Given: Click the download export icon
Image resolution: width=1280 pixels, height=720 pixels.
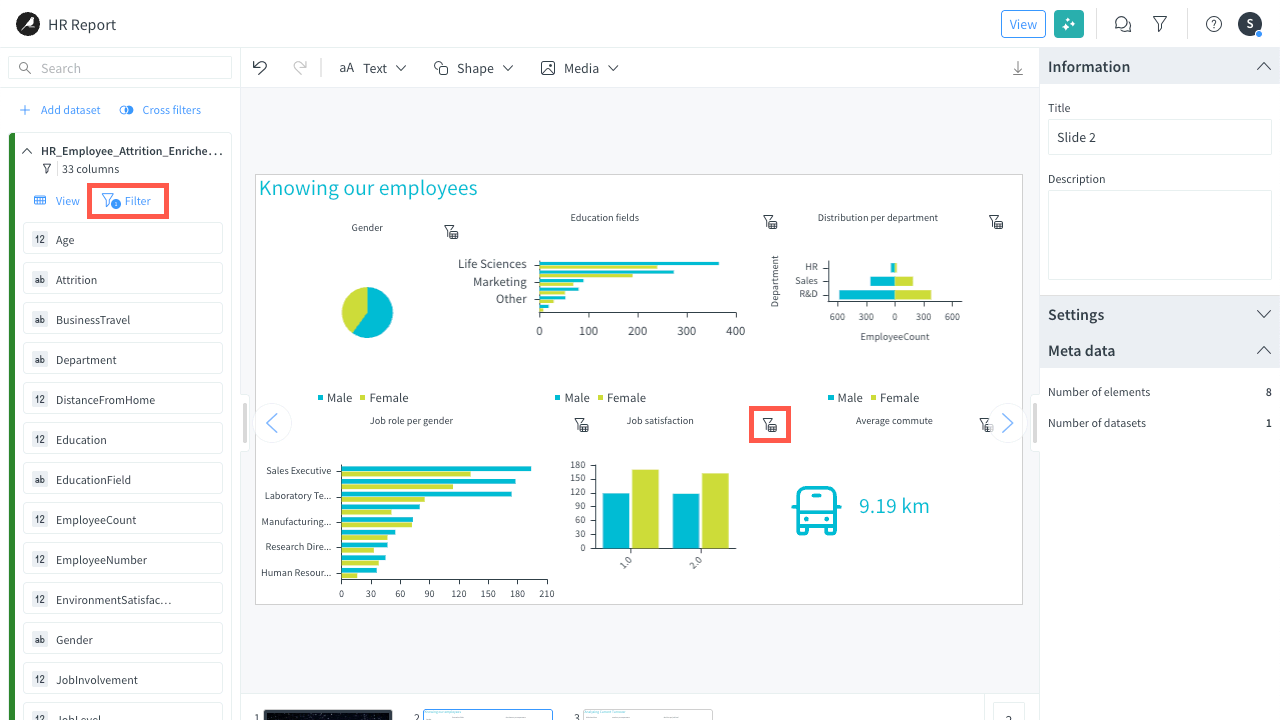Looking at the screenshot, I should click(1018, 68).
